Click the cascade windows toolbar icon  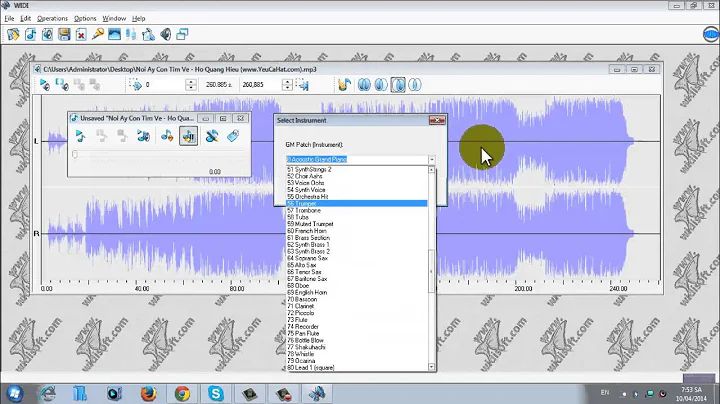coord(182,34)
